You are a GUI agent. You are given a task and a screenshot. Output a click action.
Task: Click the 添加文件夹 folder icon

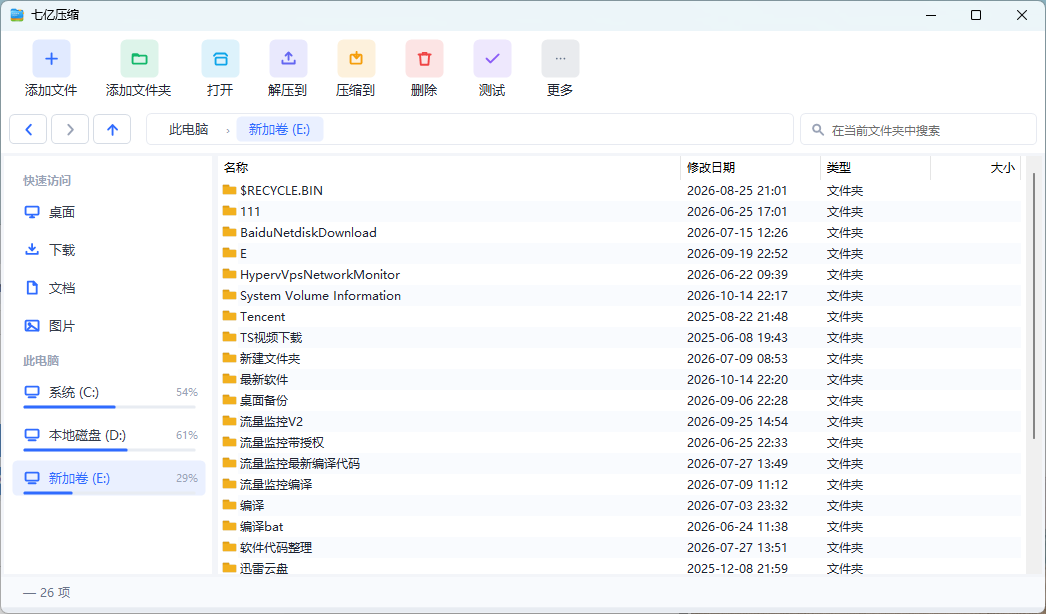pos(139,59)
